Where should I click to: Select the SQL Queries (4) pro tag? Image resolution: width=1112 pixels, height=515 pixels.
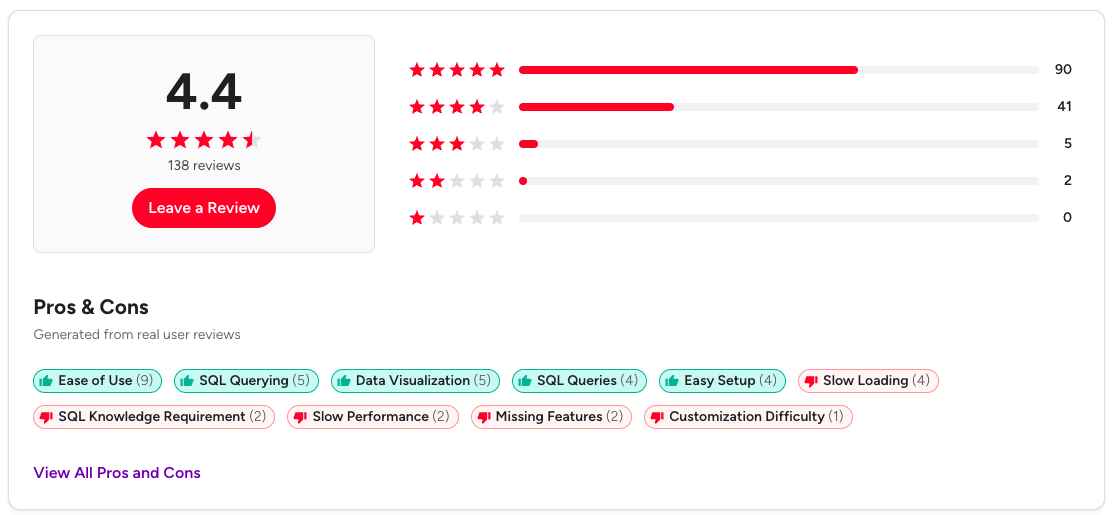click(x=579, y=381)
